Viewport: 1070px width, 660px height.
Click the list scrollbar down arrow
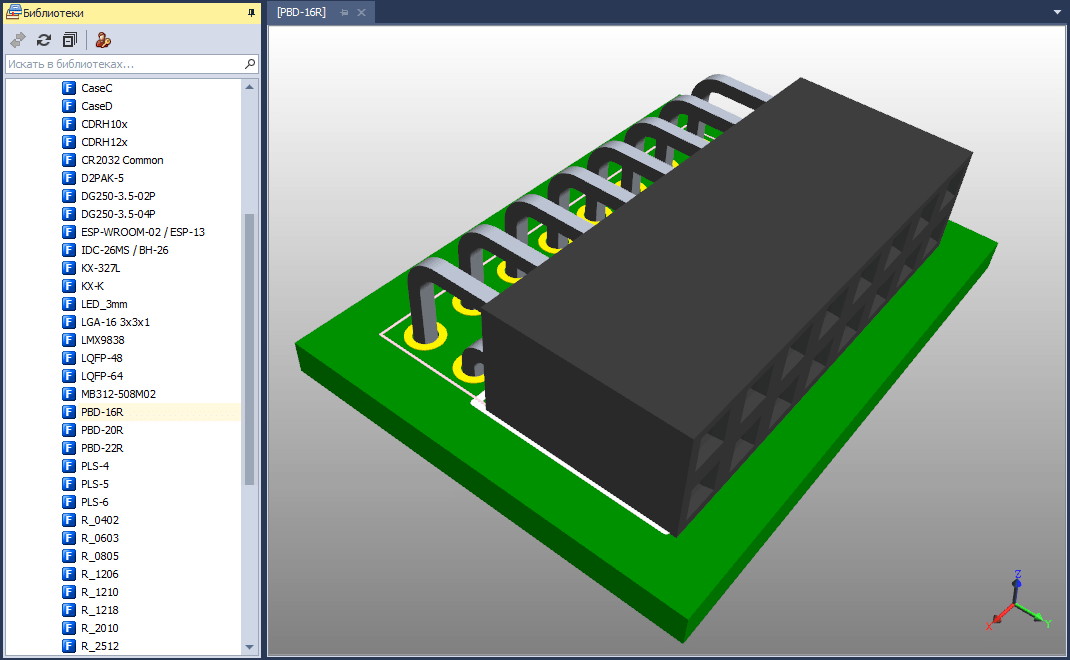pyautogui.click(x=249, y=646)
